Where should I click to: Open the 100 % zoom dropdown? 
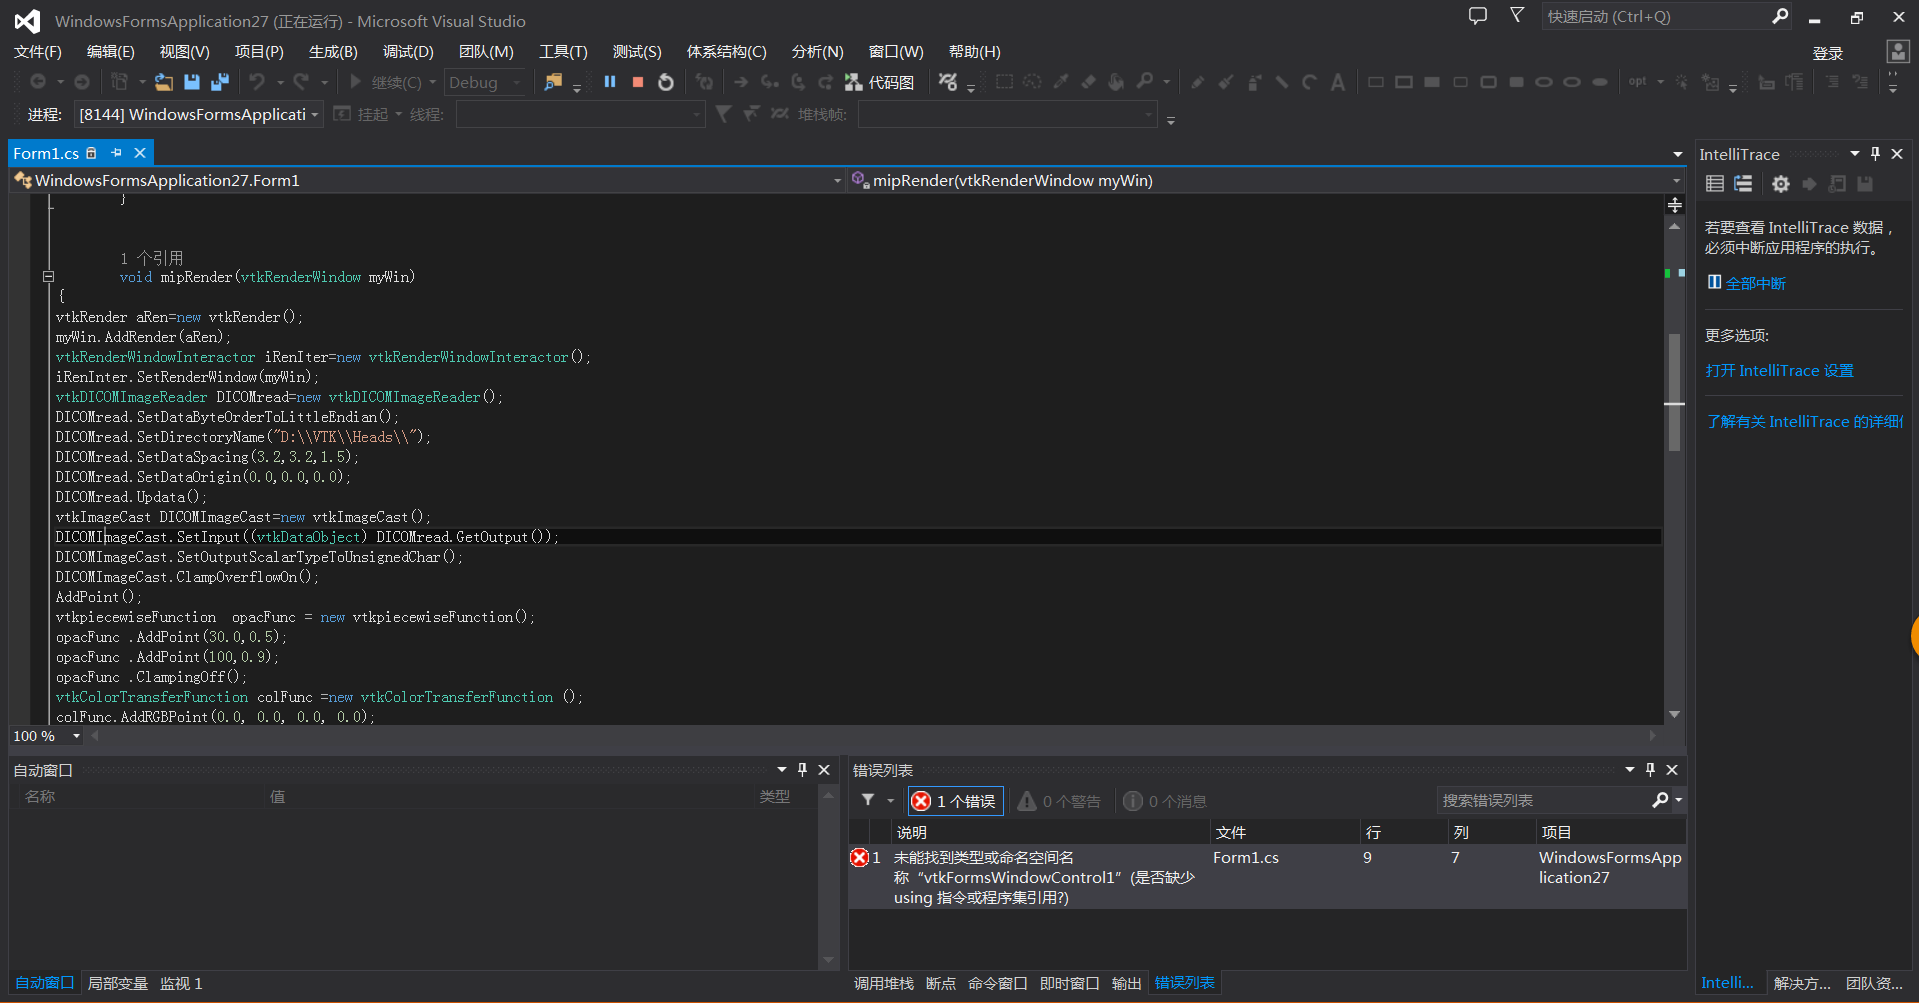[76, 736]
